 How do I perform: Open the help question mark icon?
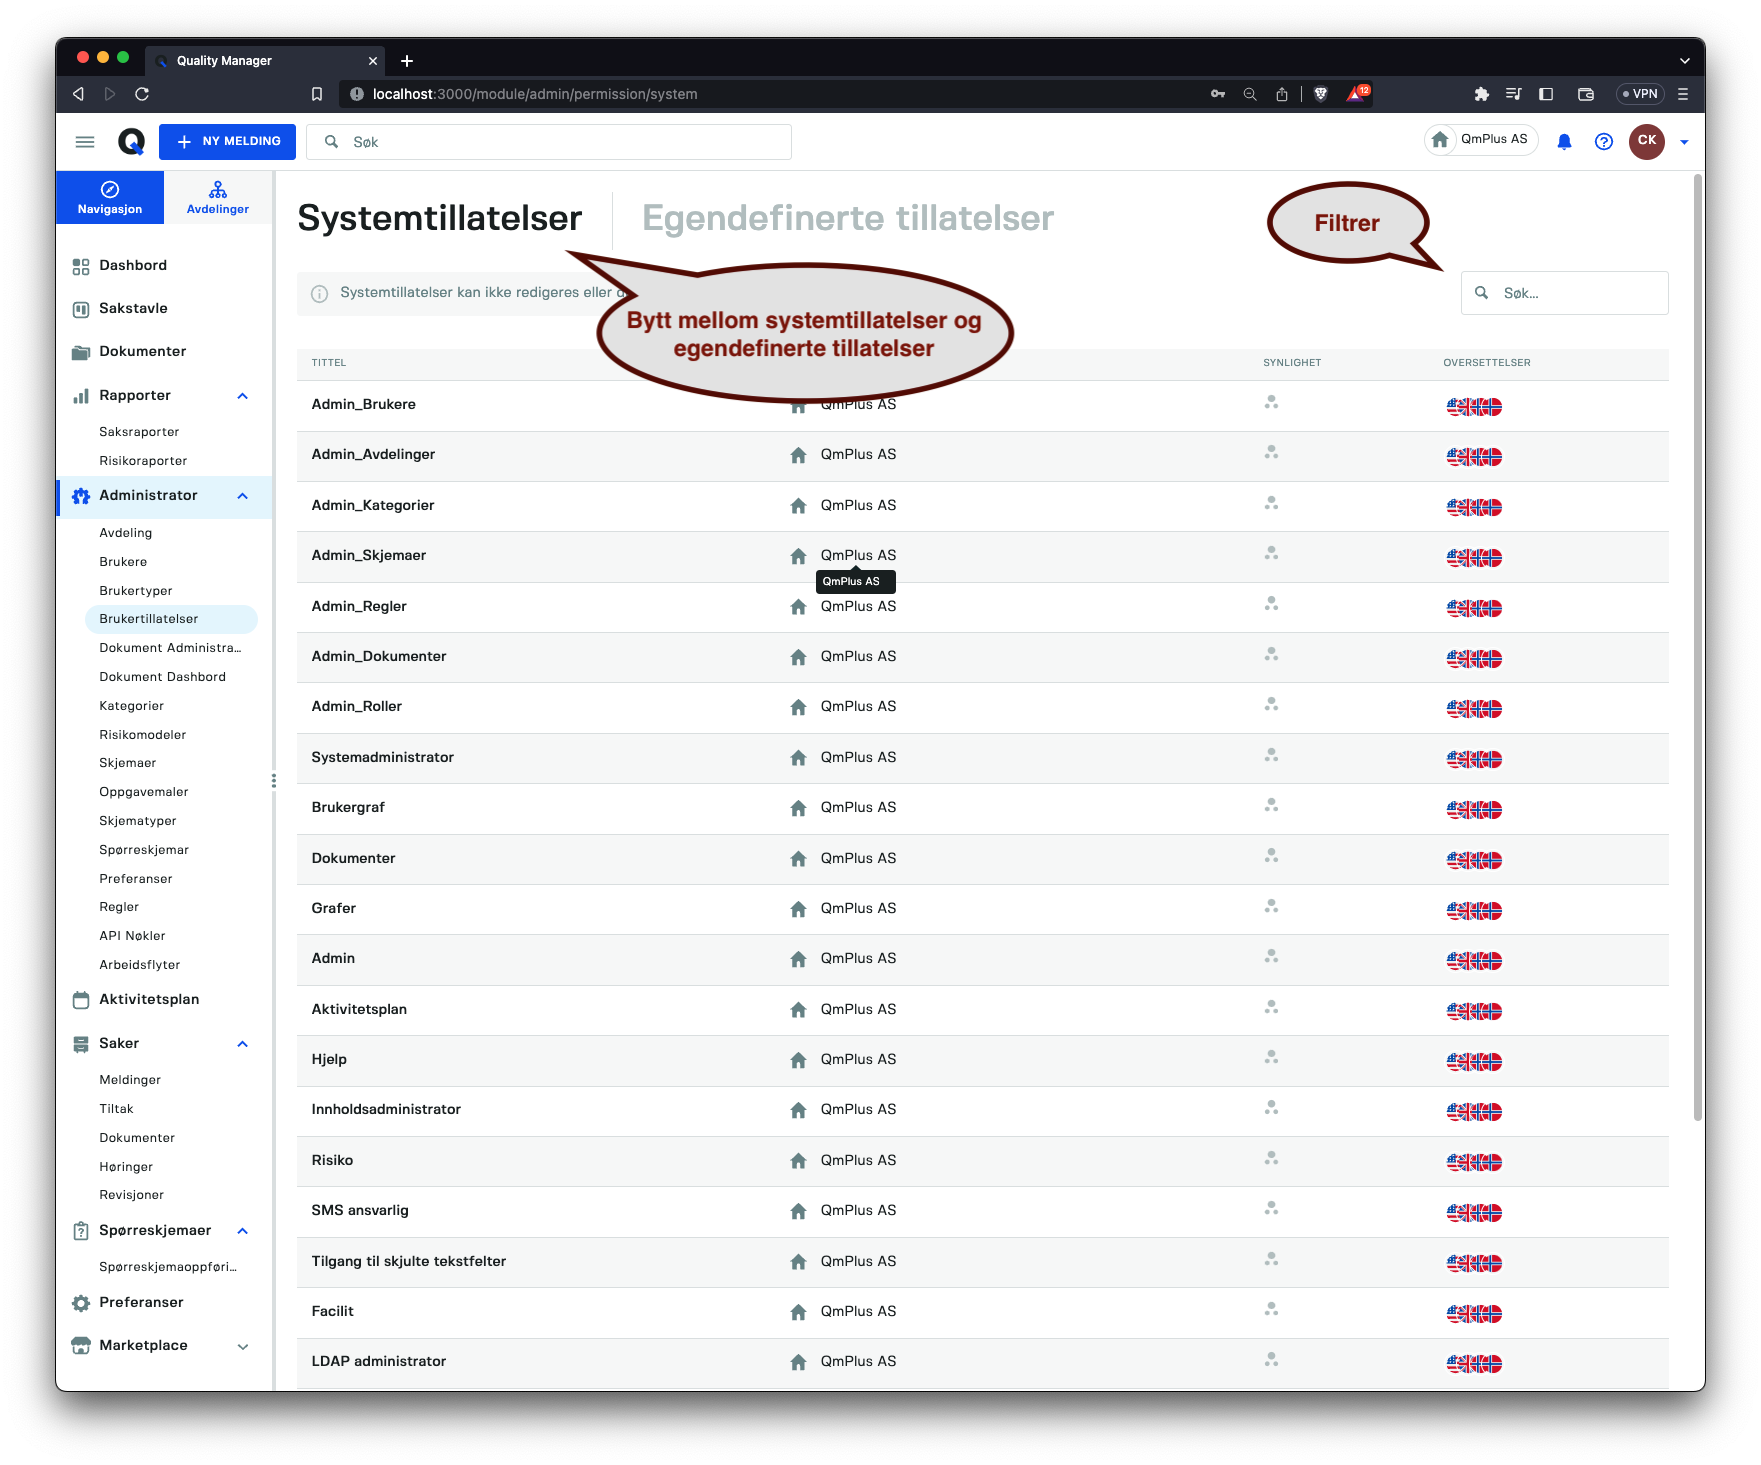click(1604, 142)
